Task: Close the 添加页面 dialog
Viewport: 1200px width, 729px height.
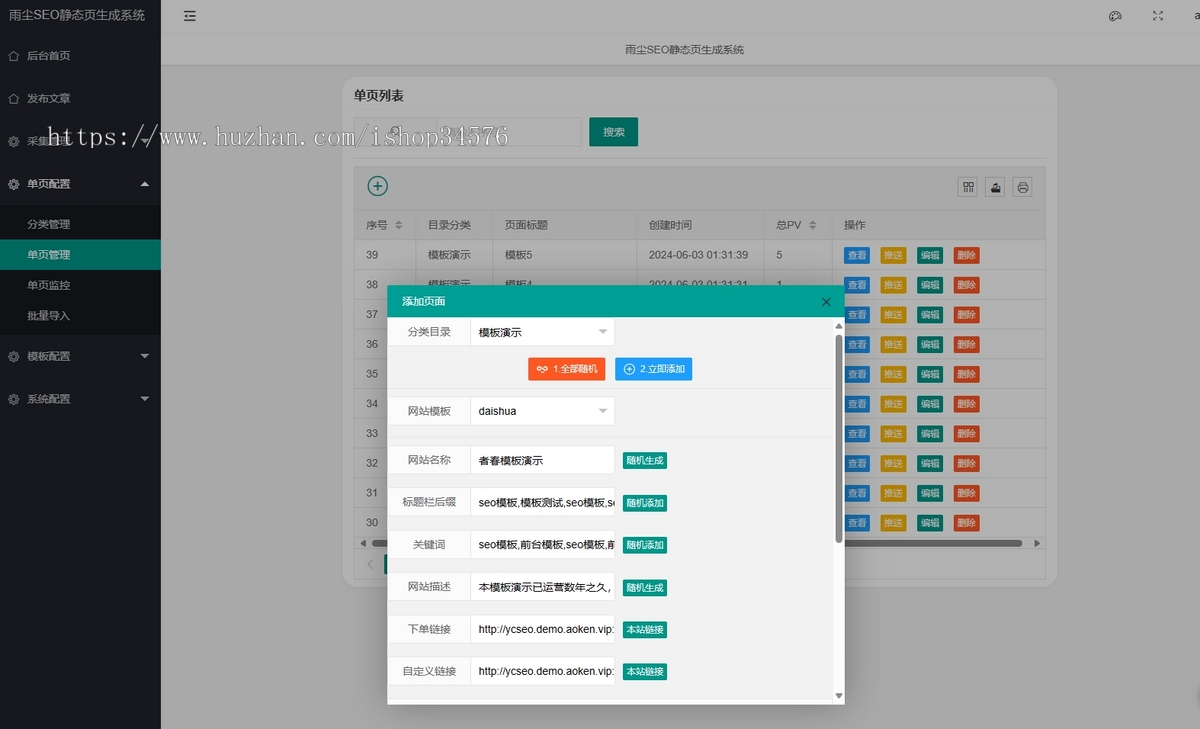Action: (x=826, y=302)
